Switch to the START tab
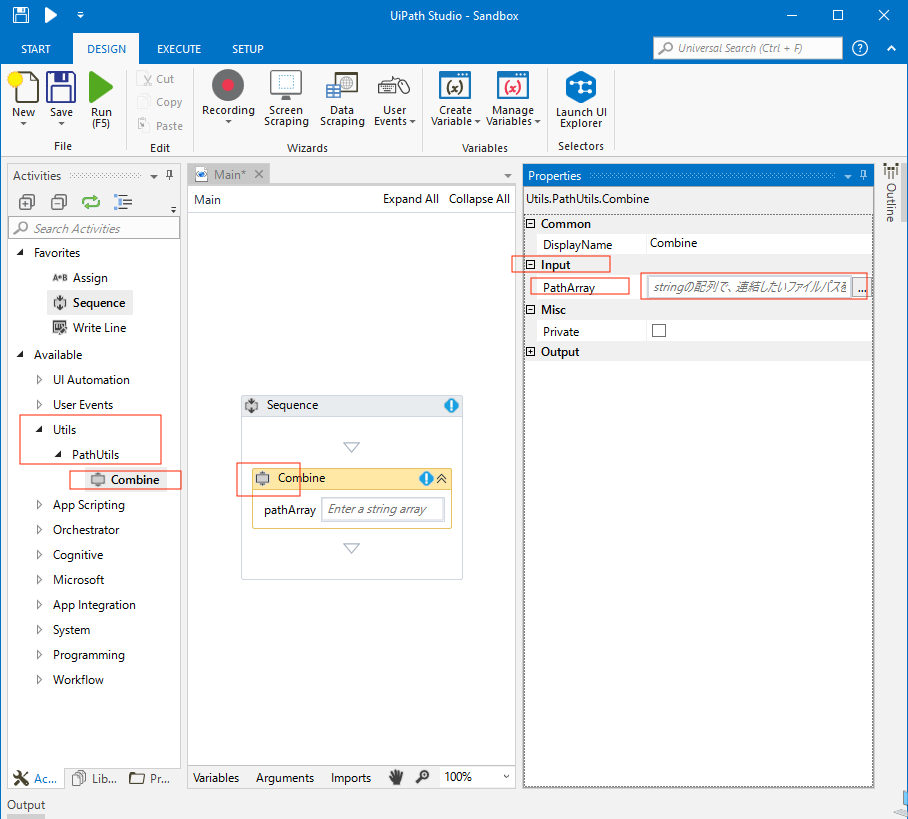908x819 pixels. tap(36, 49)
